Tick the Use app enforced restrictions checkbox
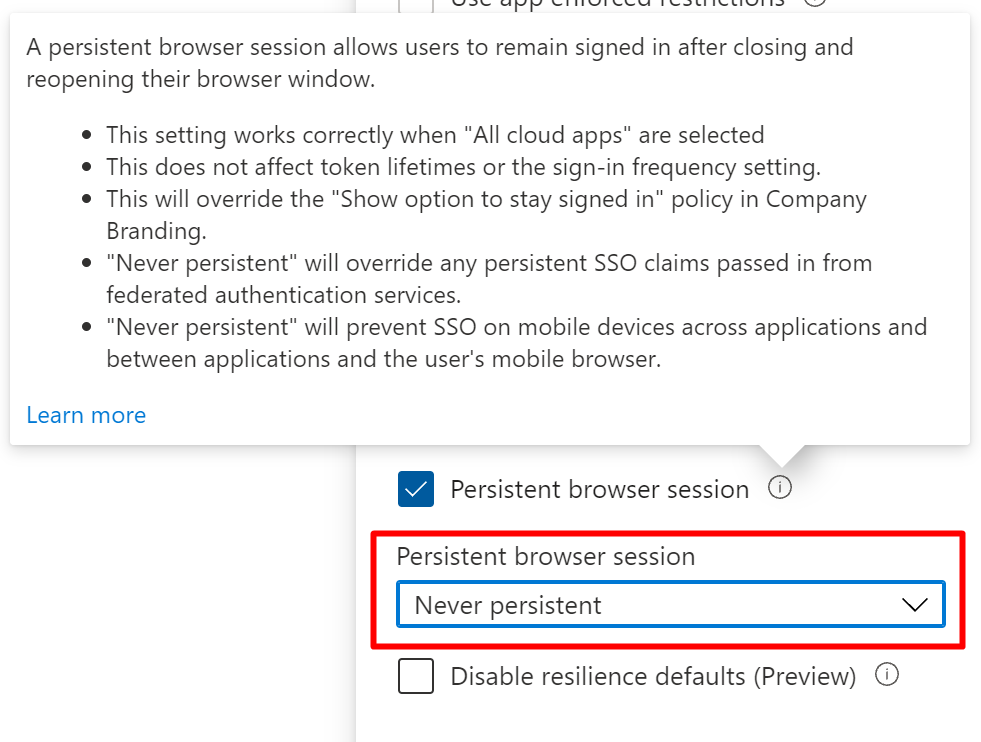The height and width of the screenshot is (742, 981). (415, 4)
